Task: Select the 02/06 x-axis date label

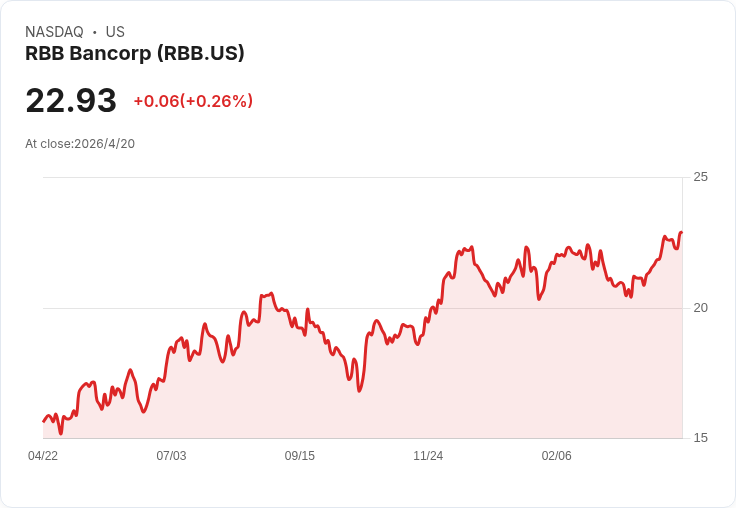Action: click(557, 456)
